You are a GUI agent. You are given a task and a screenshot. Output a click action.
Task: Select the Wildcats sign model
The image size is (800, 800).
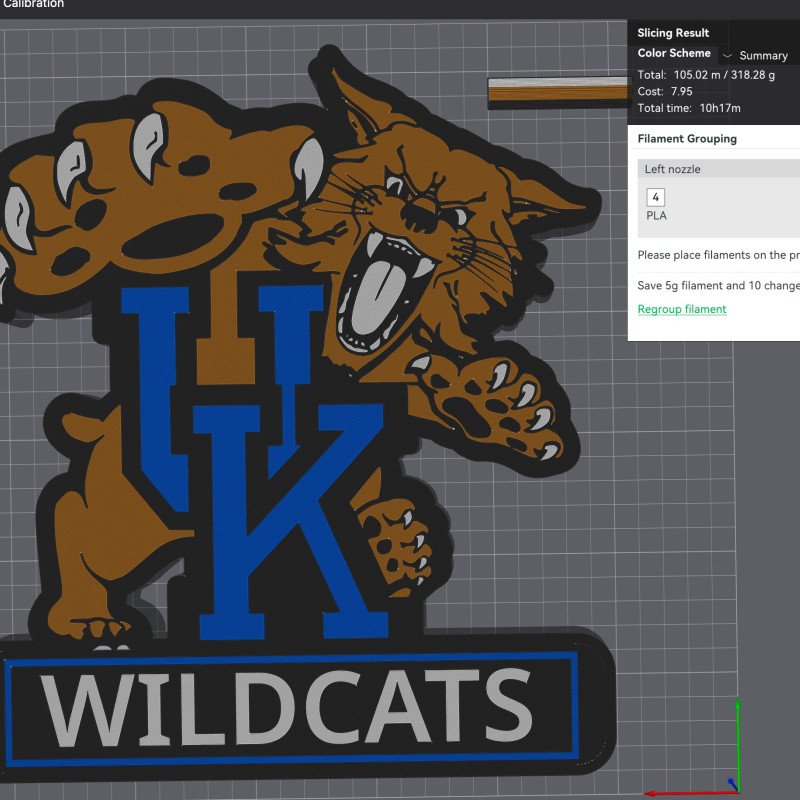click(x=290, y=705)
